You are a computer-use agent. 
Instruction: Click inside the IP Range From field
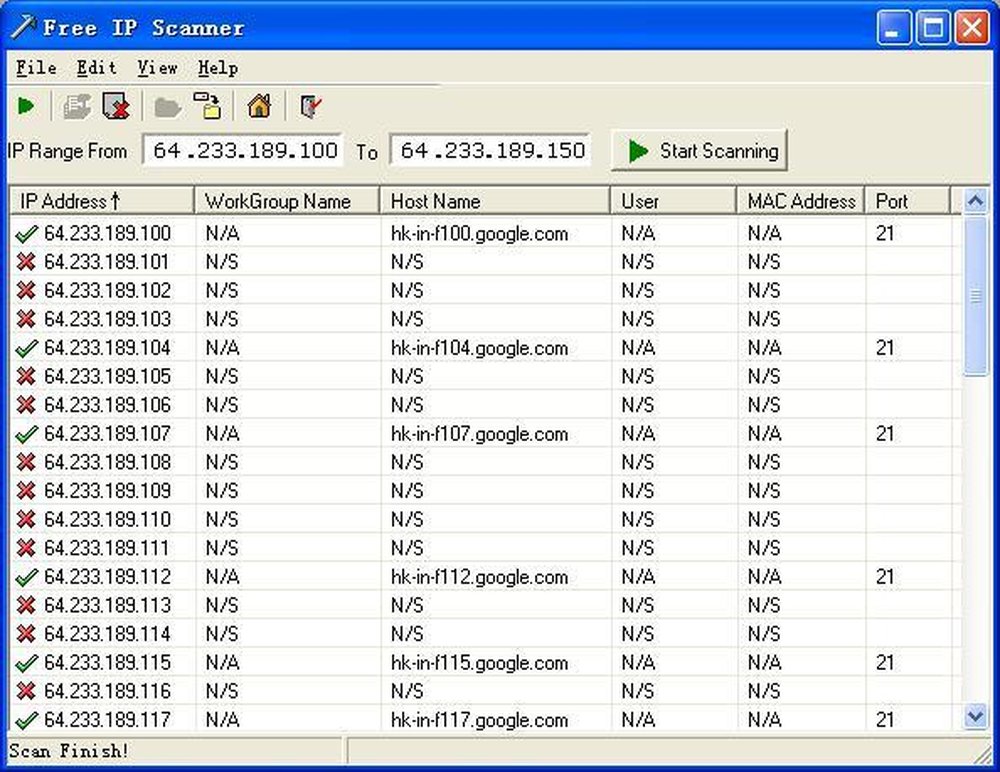click(243, 150)
